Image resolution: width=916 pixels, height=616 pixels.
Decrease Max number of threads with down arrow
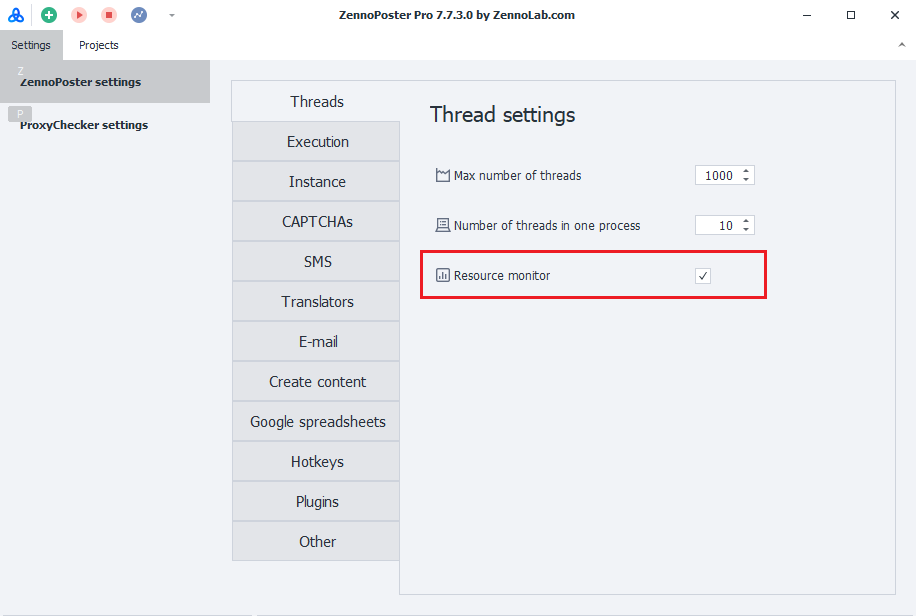tap(746, 179)
